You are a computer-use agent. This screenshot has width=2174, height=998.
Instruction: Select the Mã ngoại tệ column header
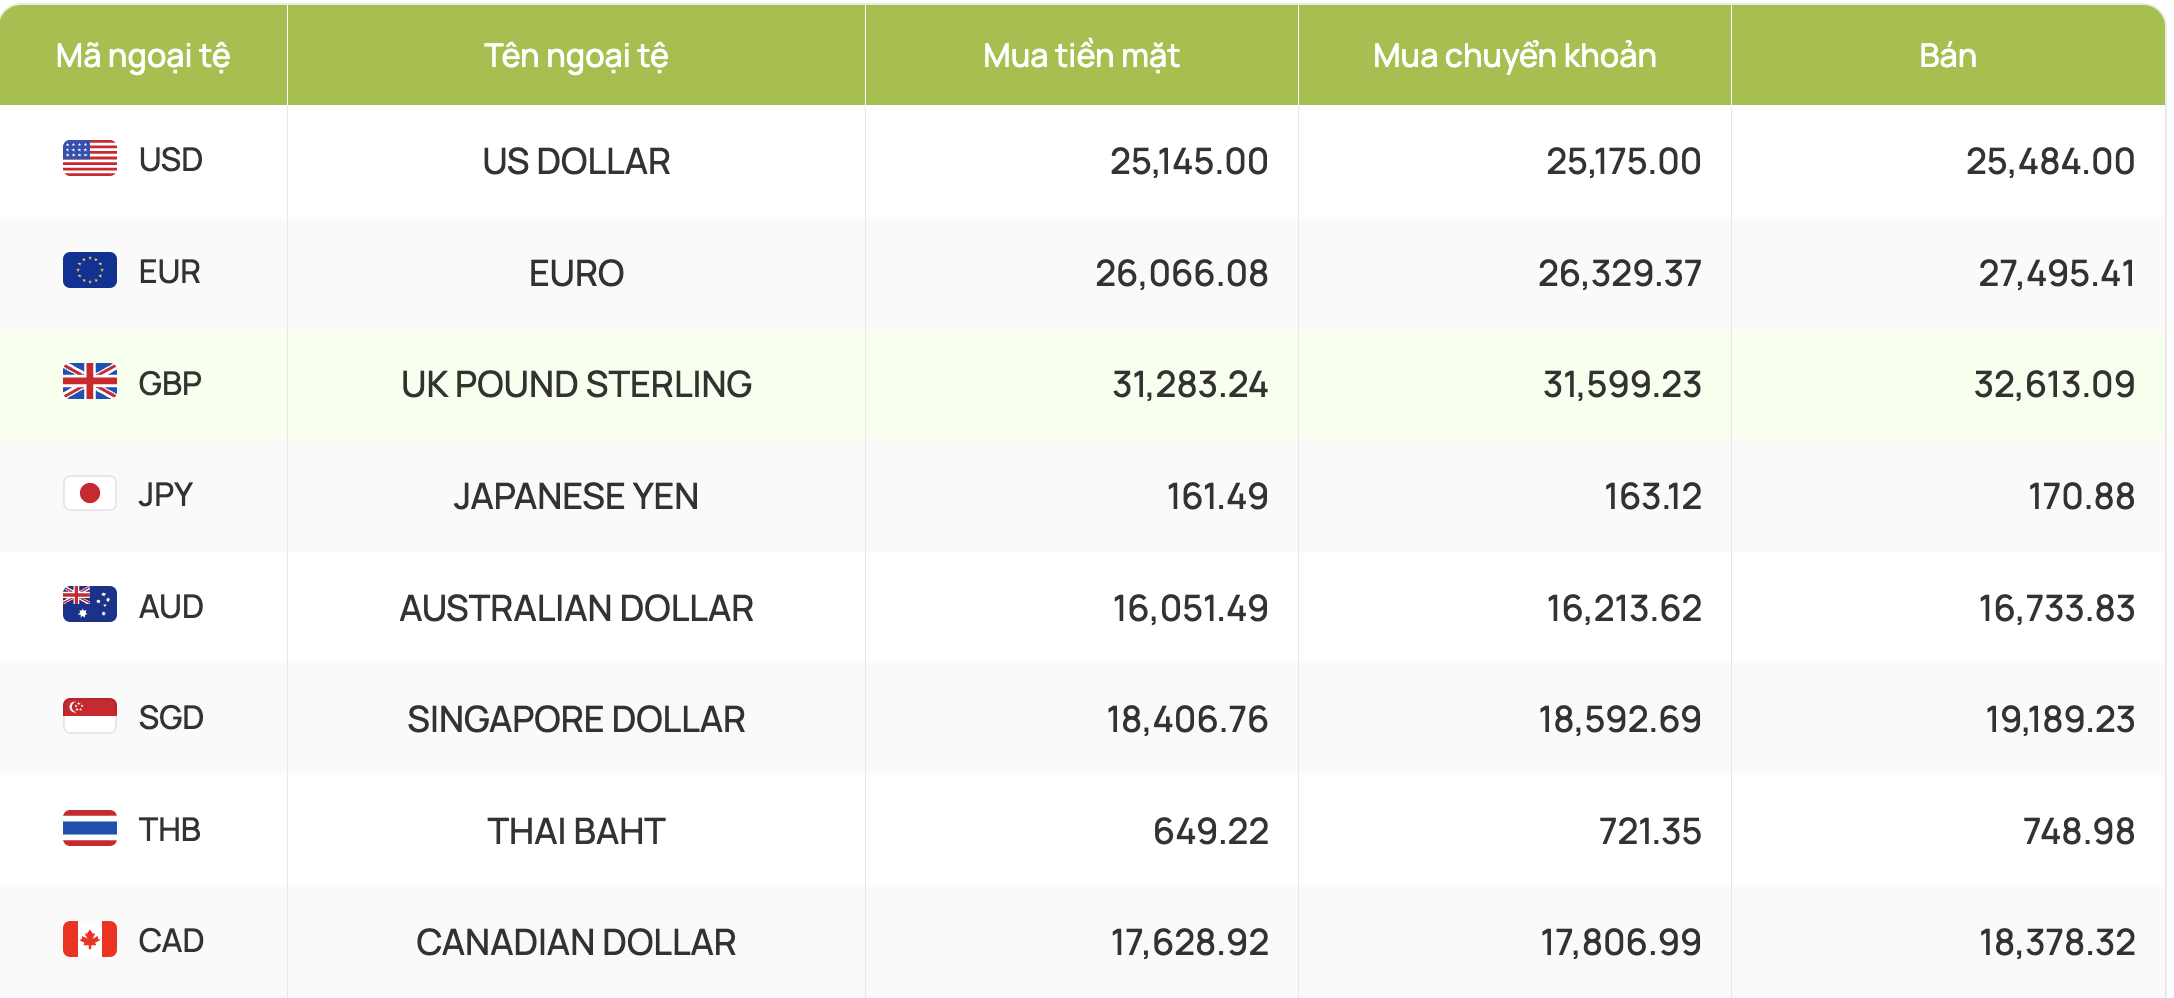[x=143, y=56]
